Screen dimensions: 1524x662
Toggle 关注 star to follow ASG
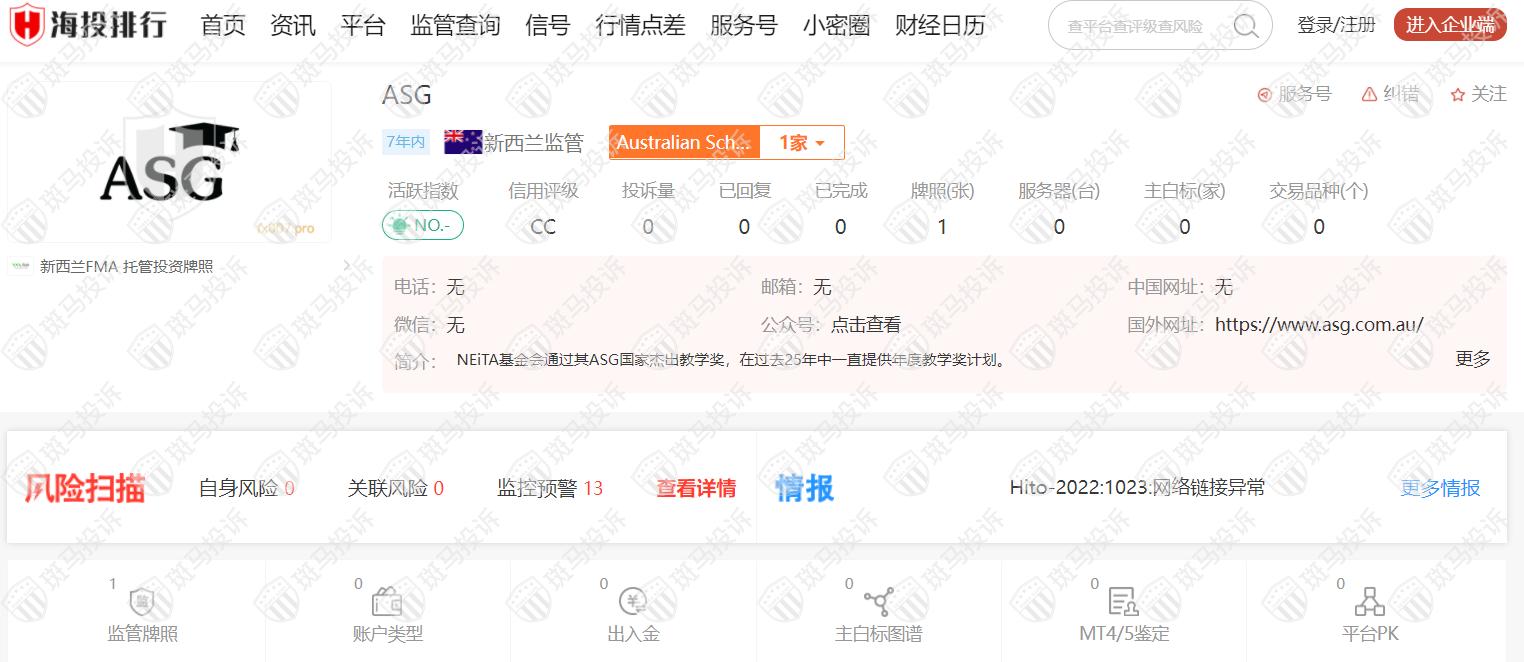(x=1458, y=95)
